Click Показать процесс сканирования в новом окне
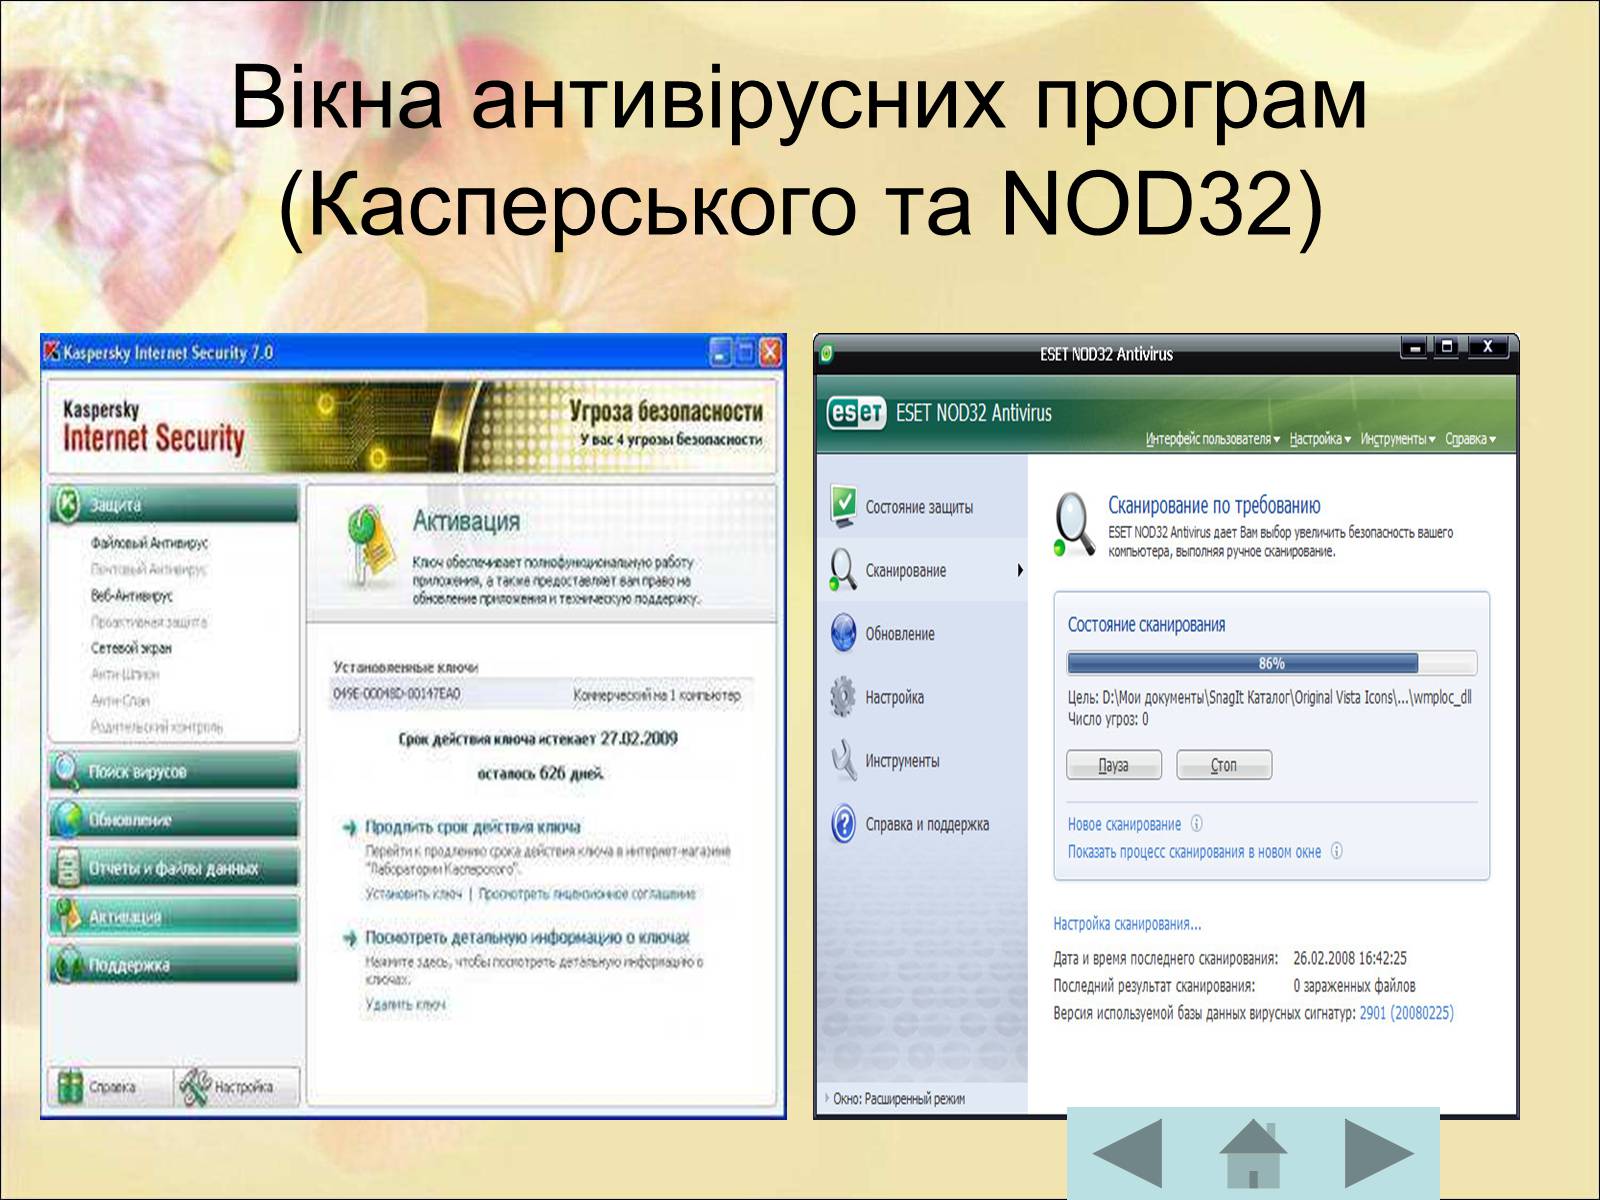Image resolution: width=1600 pixels, height=1200 pixels. tap(1194, 852)
